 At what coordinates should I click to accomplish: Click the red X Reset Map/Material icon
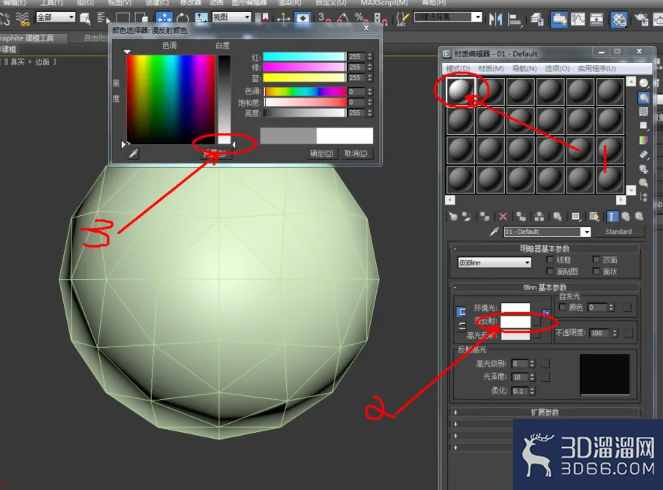pyautogui.click(x=503, y=216)
